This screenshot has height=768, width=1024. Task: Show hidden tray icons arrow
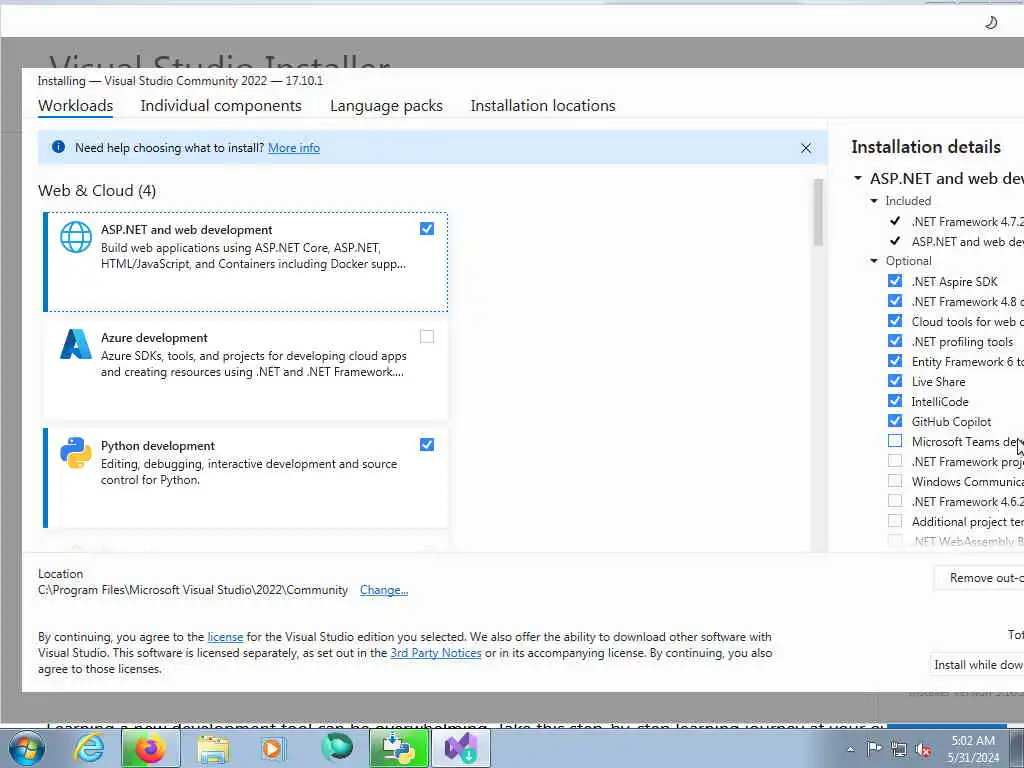click(x=850, y=749)
